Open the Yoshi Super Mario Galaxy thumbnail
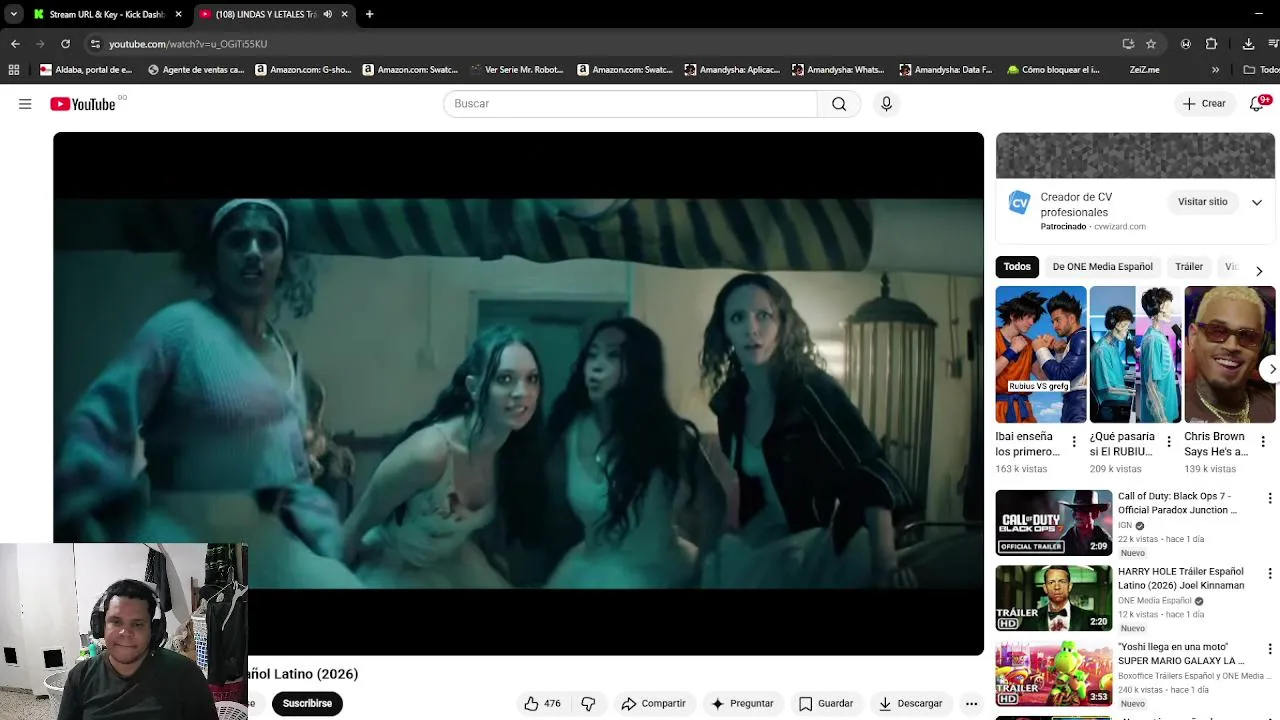Screen dimensions: 1280x720 [1053, 674]
